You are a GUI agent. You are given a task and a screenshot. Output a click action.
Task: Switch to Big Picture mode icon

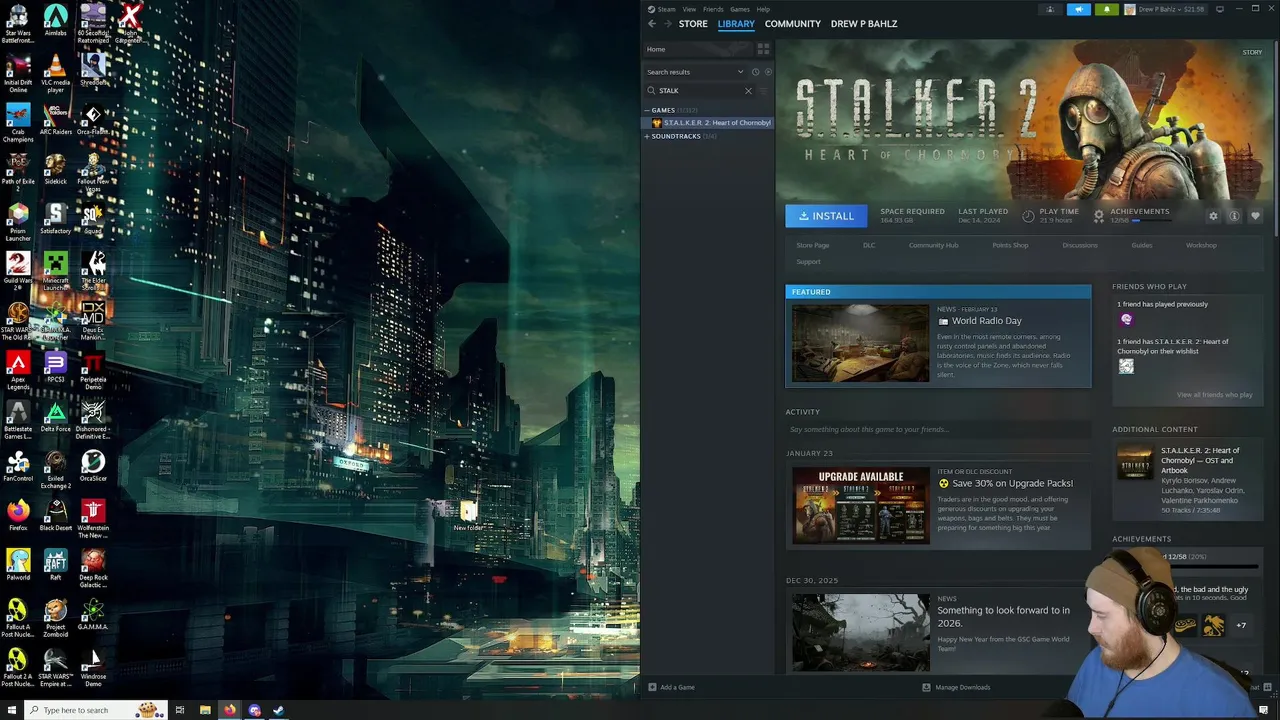1220,9
